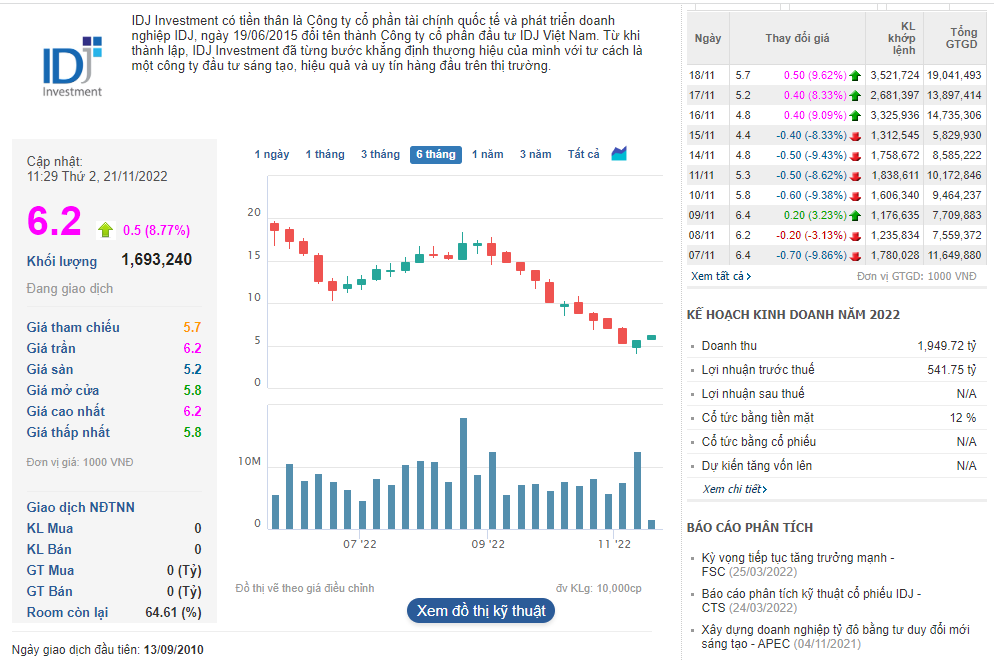Click the Đang giao dịch status text
The width and height of the screenshot is (994, 661).
(x=70, y=288)
